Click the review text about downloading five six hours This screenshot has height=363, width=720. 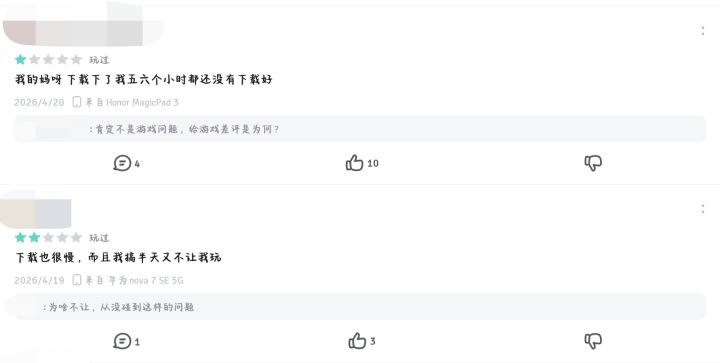coord(144,79)
